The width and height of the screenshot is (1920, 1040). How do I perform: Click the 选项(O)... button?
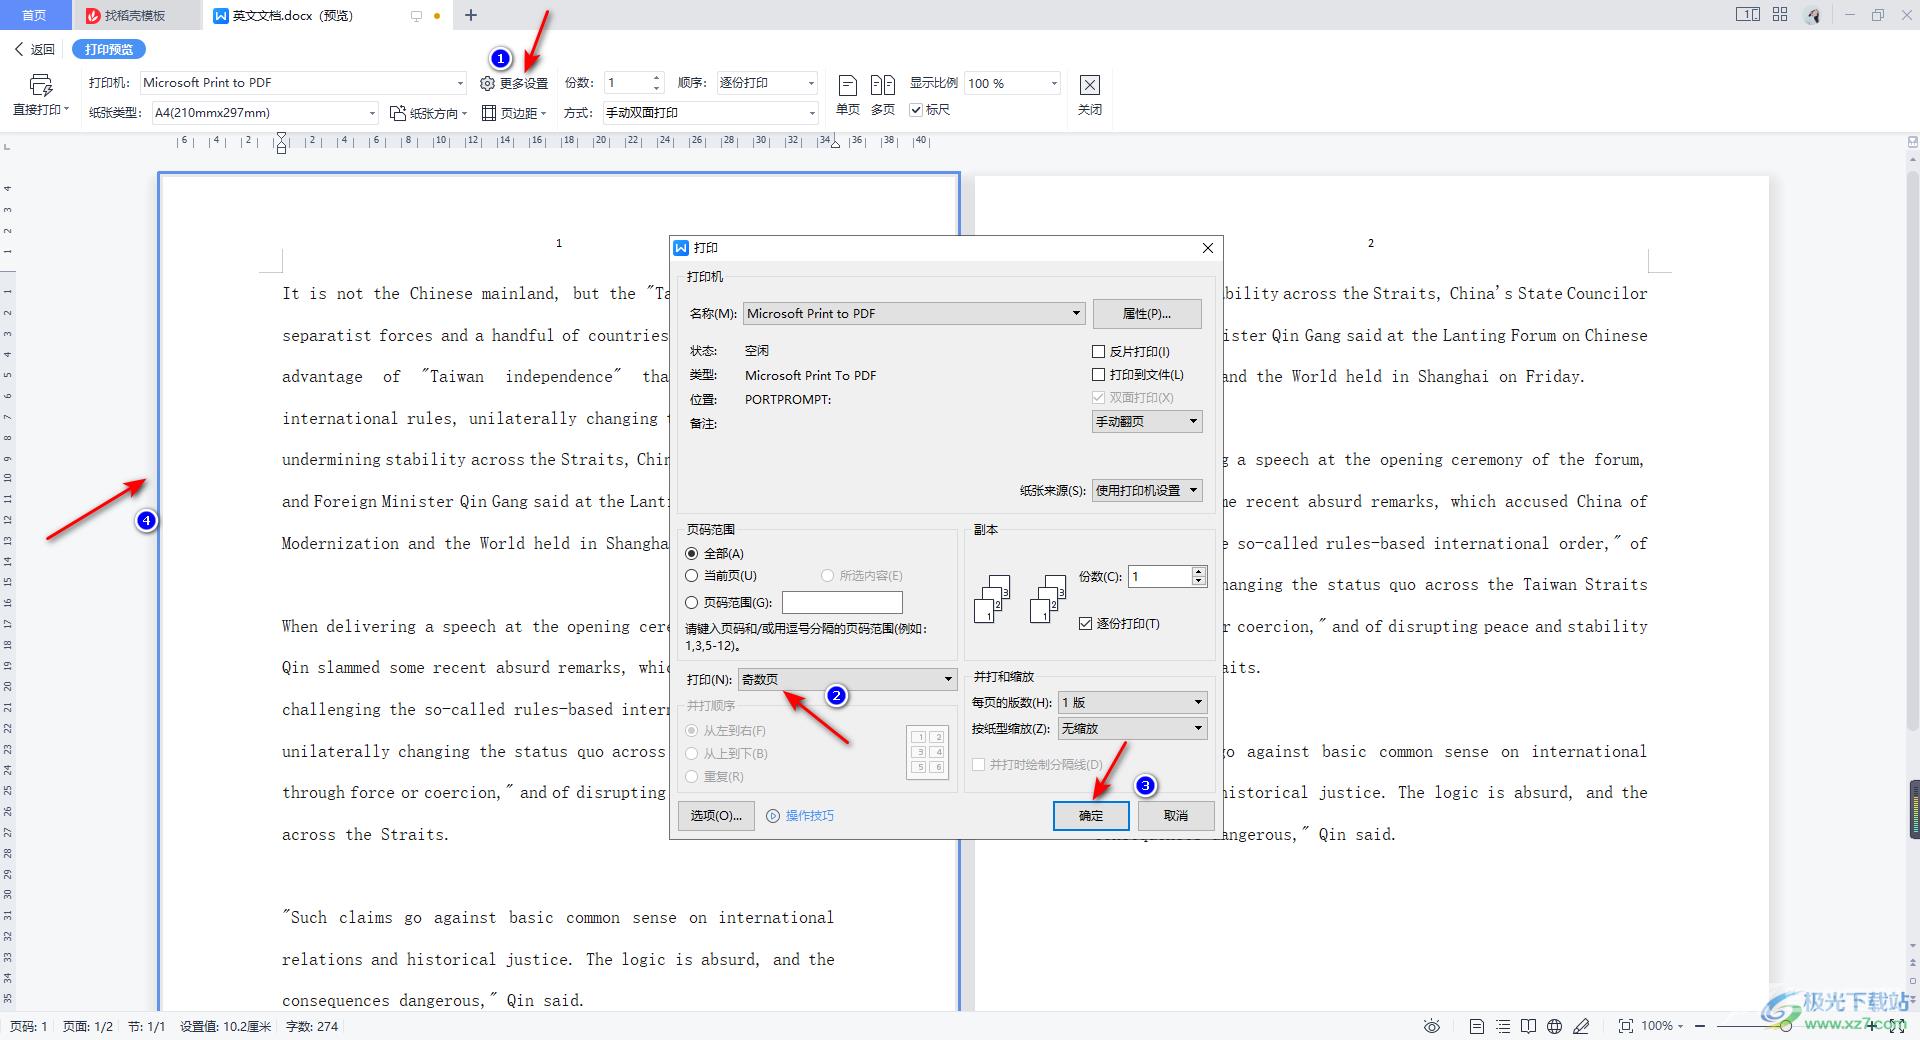pos(716,815)
